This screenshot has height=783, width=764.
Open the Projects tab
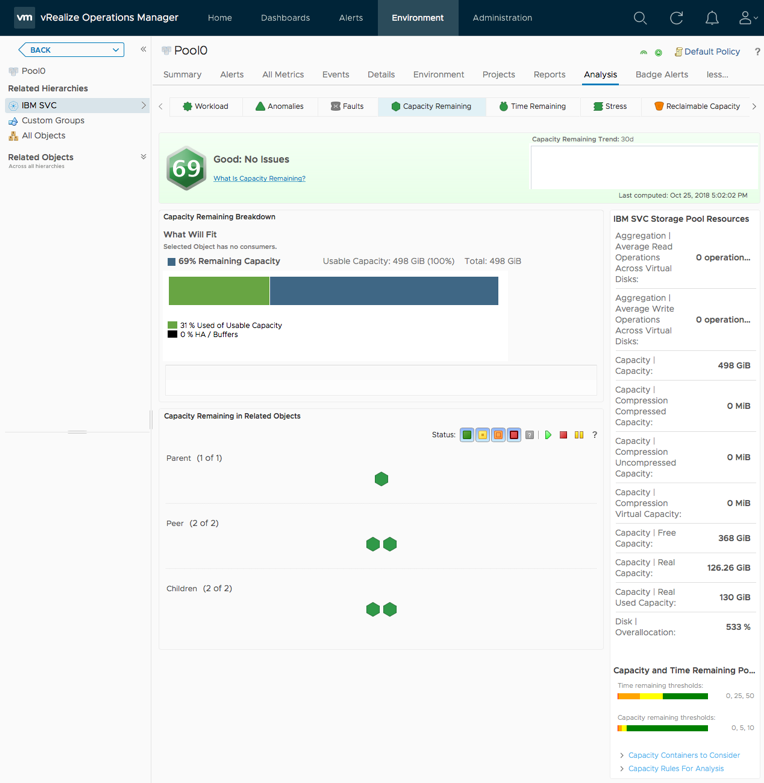(498, 74)
